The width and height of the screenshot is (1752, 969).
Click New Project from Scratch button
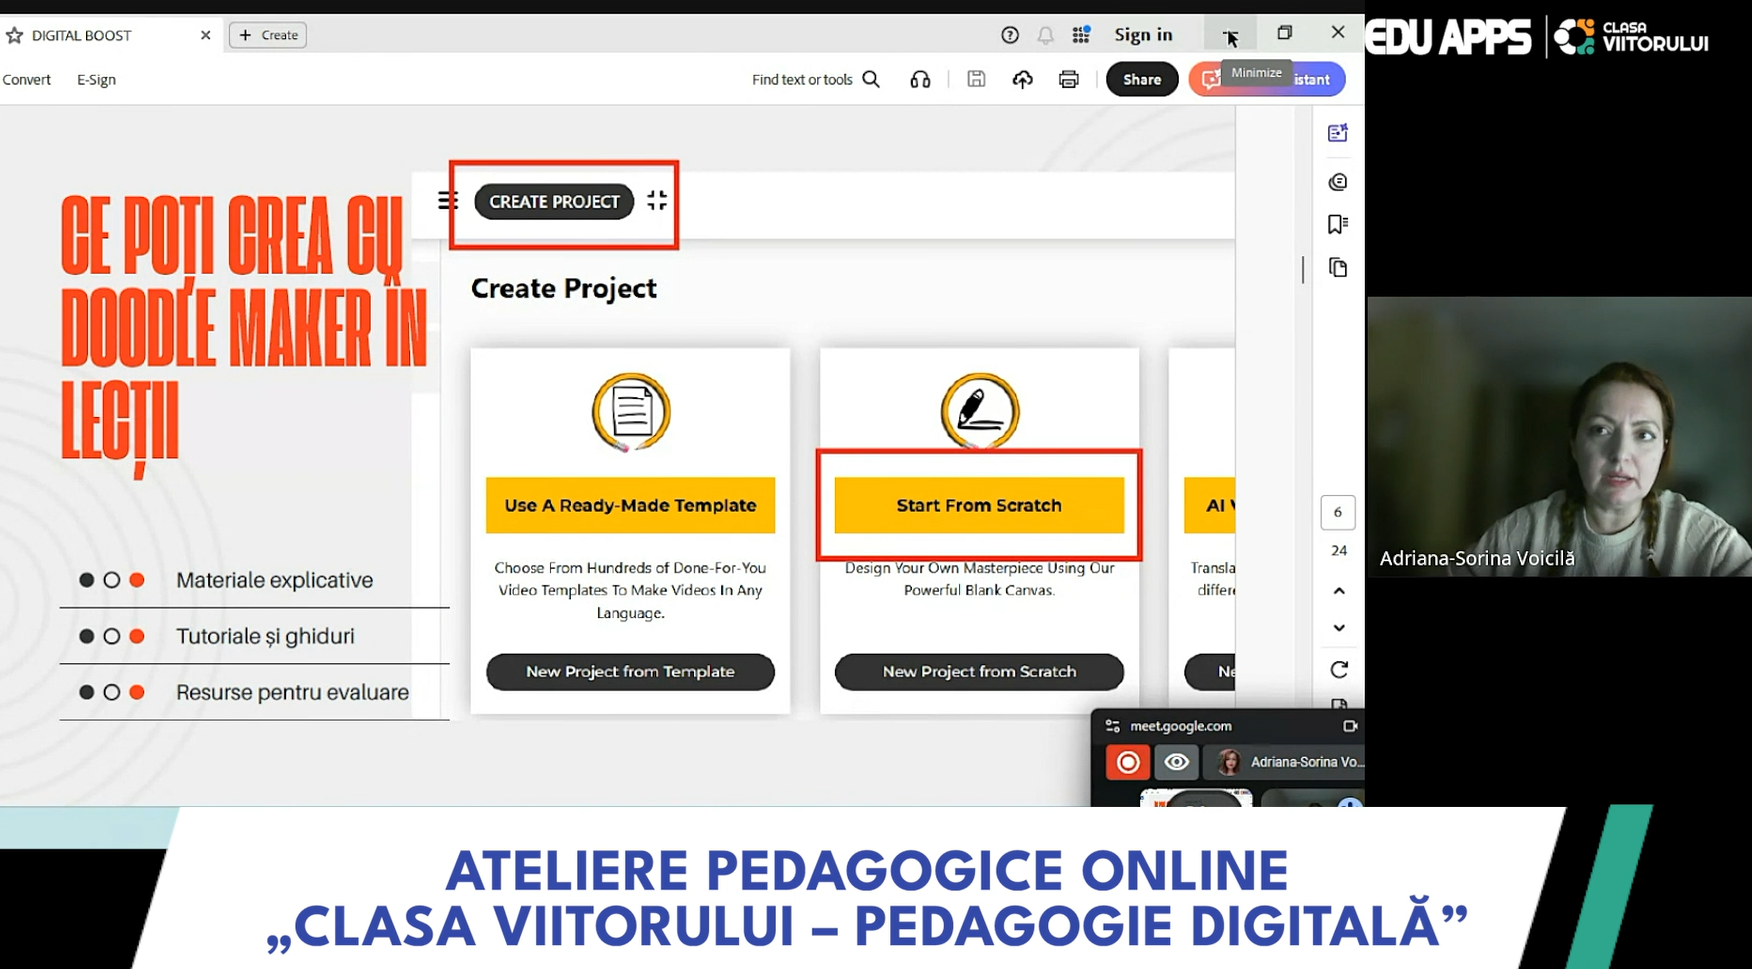coord(979,672)
